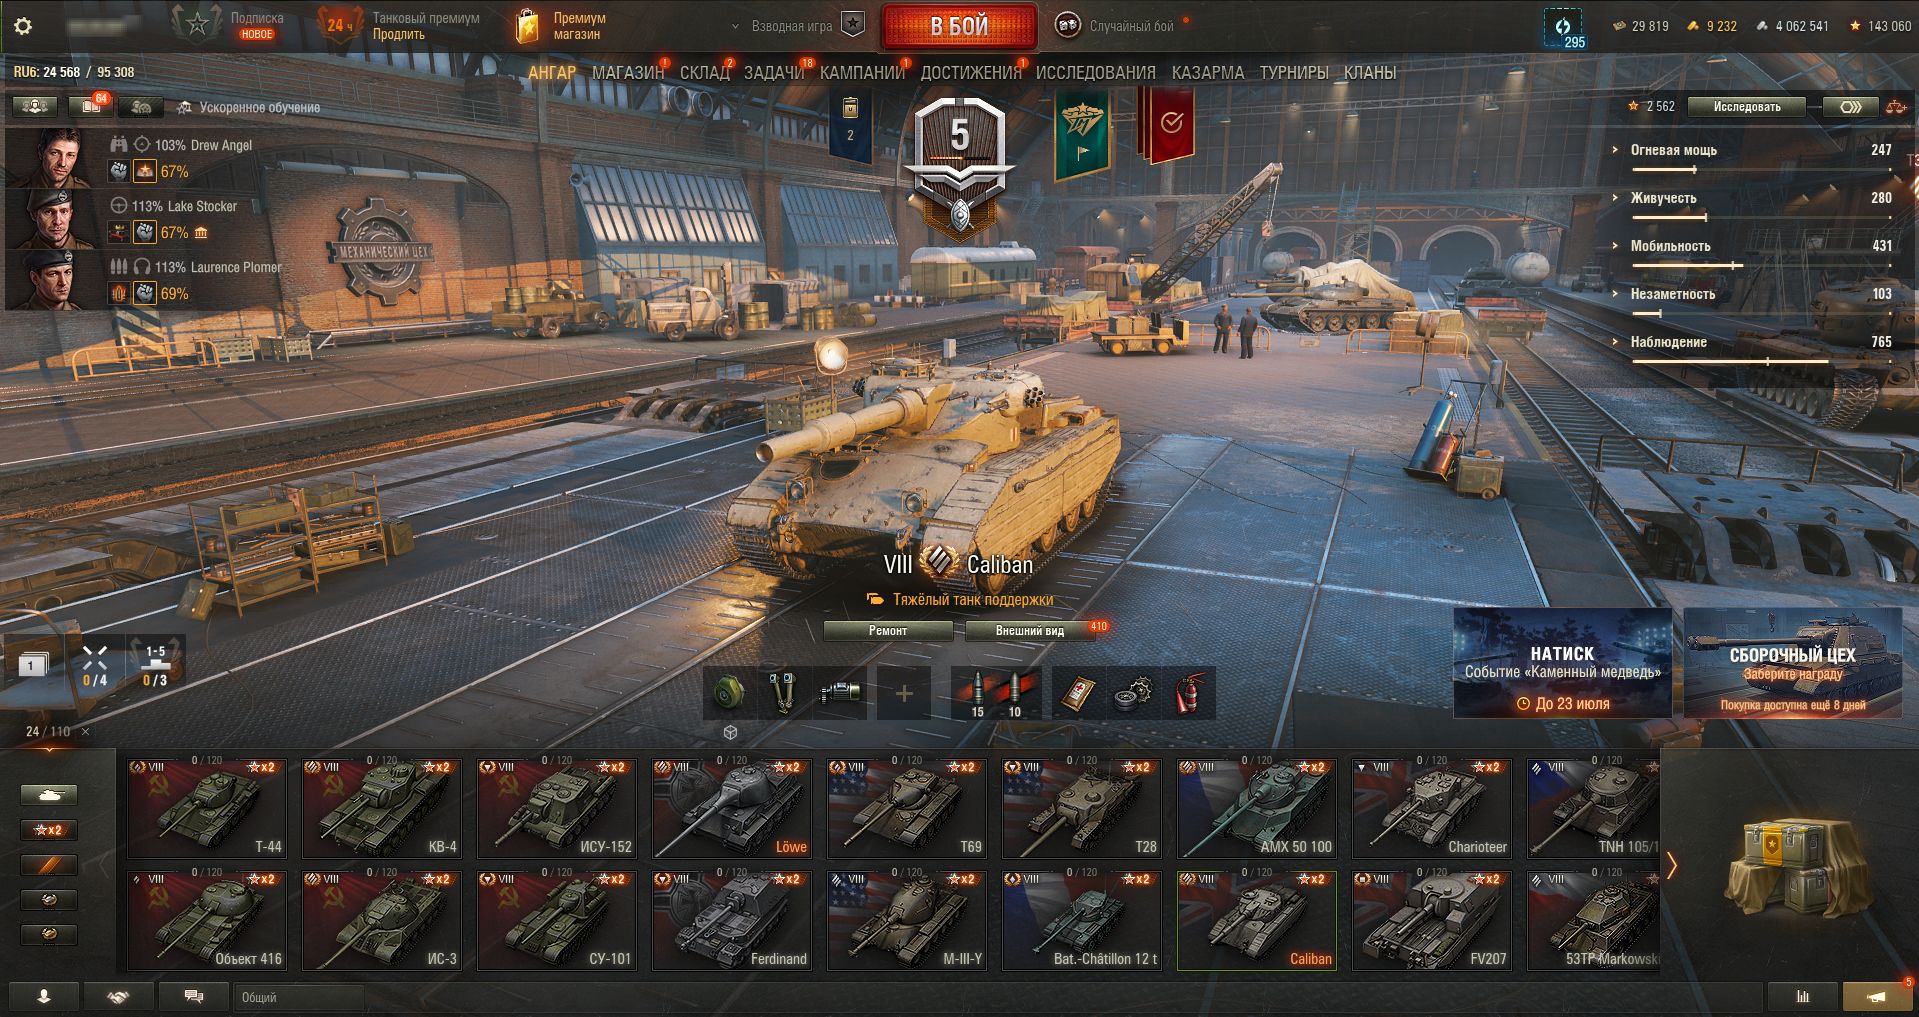Select the fire extinguisher consumable slot
Image resolution: width=1919 pixels, height=1017 pixels.
tap(1187, 693)
